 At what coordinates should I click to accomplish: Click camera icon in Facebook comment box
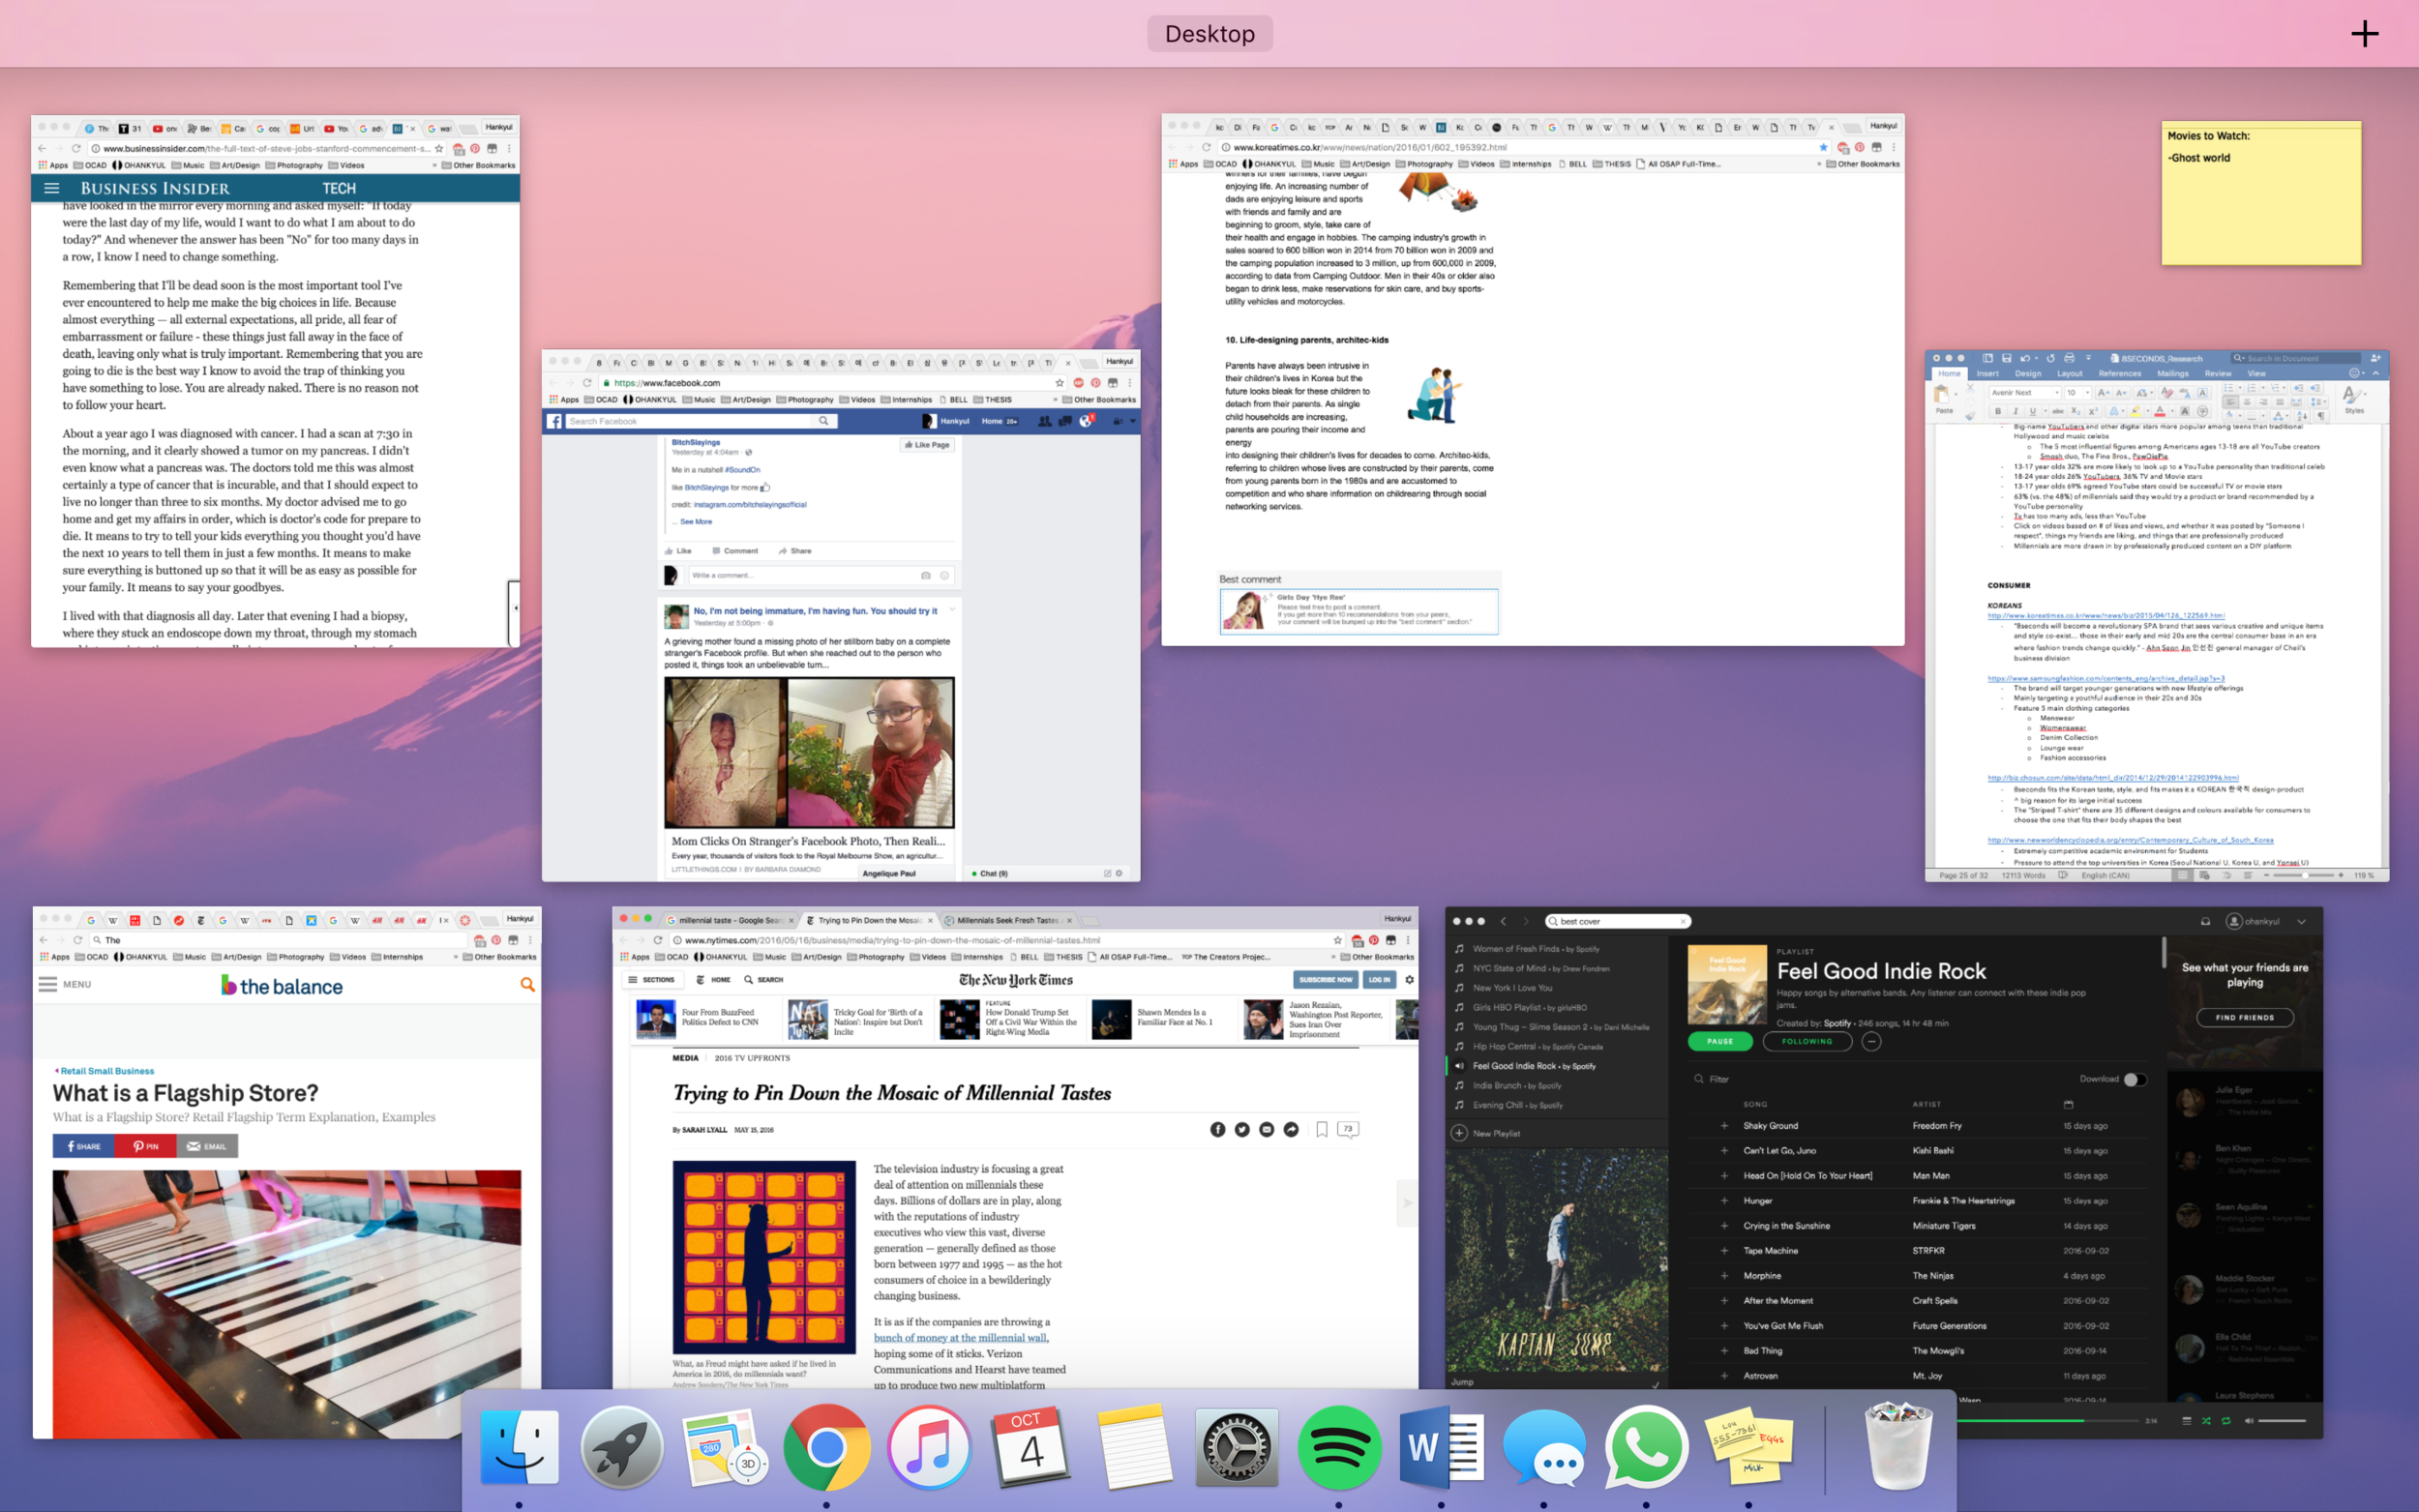coord(926,576)
